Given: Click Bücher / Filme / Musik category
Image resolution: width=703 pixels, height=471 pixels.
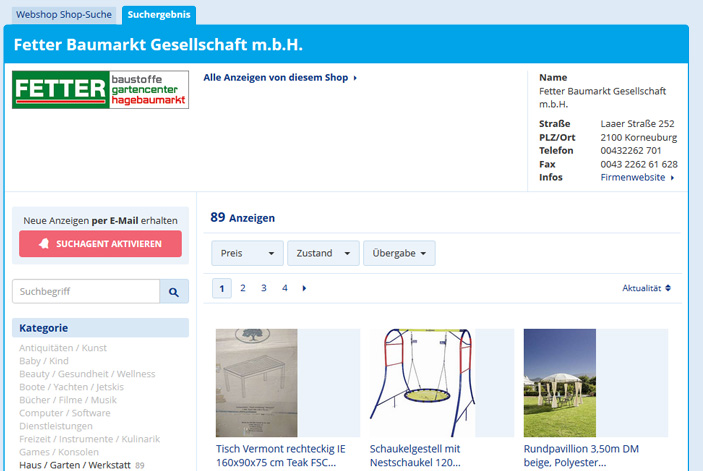Looking at the screenshot, I should coord(68,400).
